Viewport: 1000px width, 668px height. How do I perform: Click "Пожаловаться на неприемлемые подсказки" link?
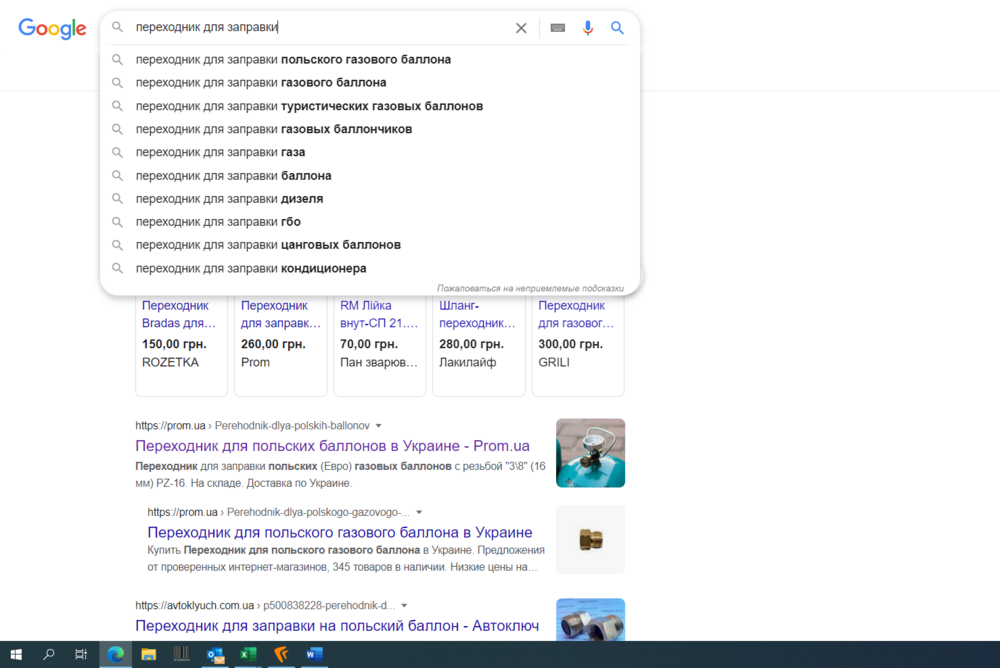[x=531, y=287]
